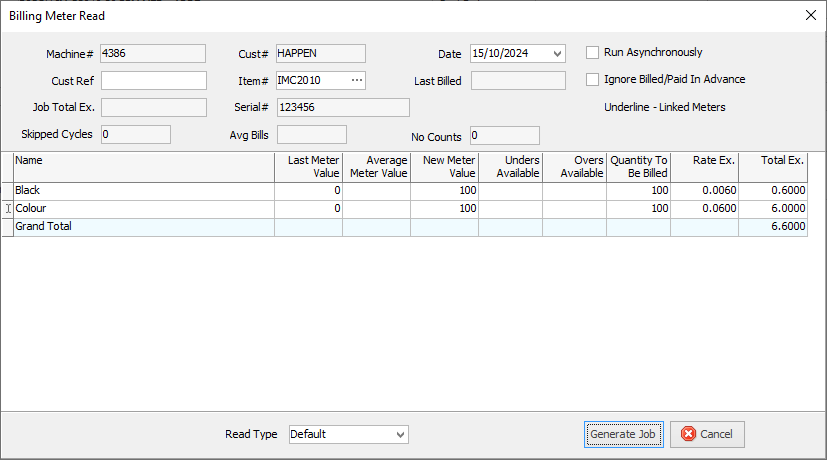Select the Black row New Meter Value

tap(444, 191)
